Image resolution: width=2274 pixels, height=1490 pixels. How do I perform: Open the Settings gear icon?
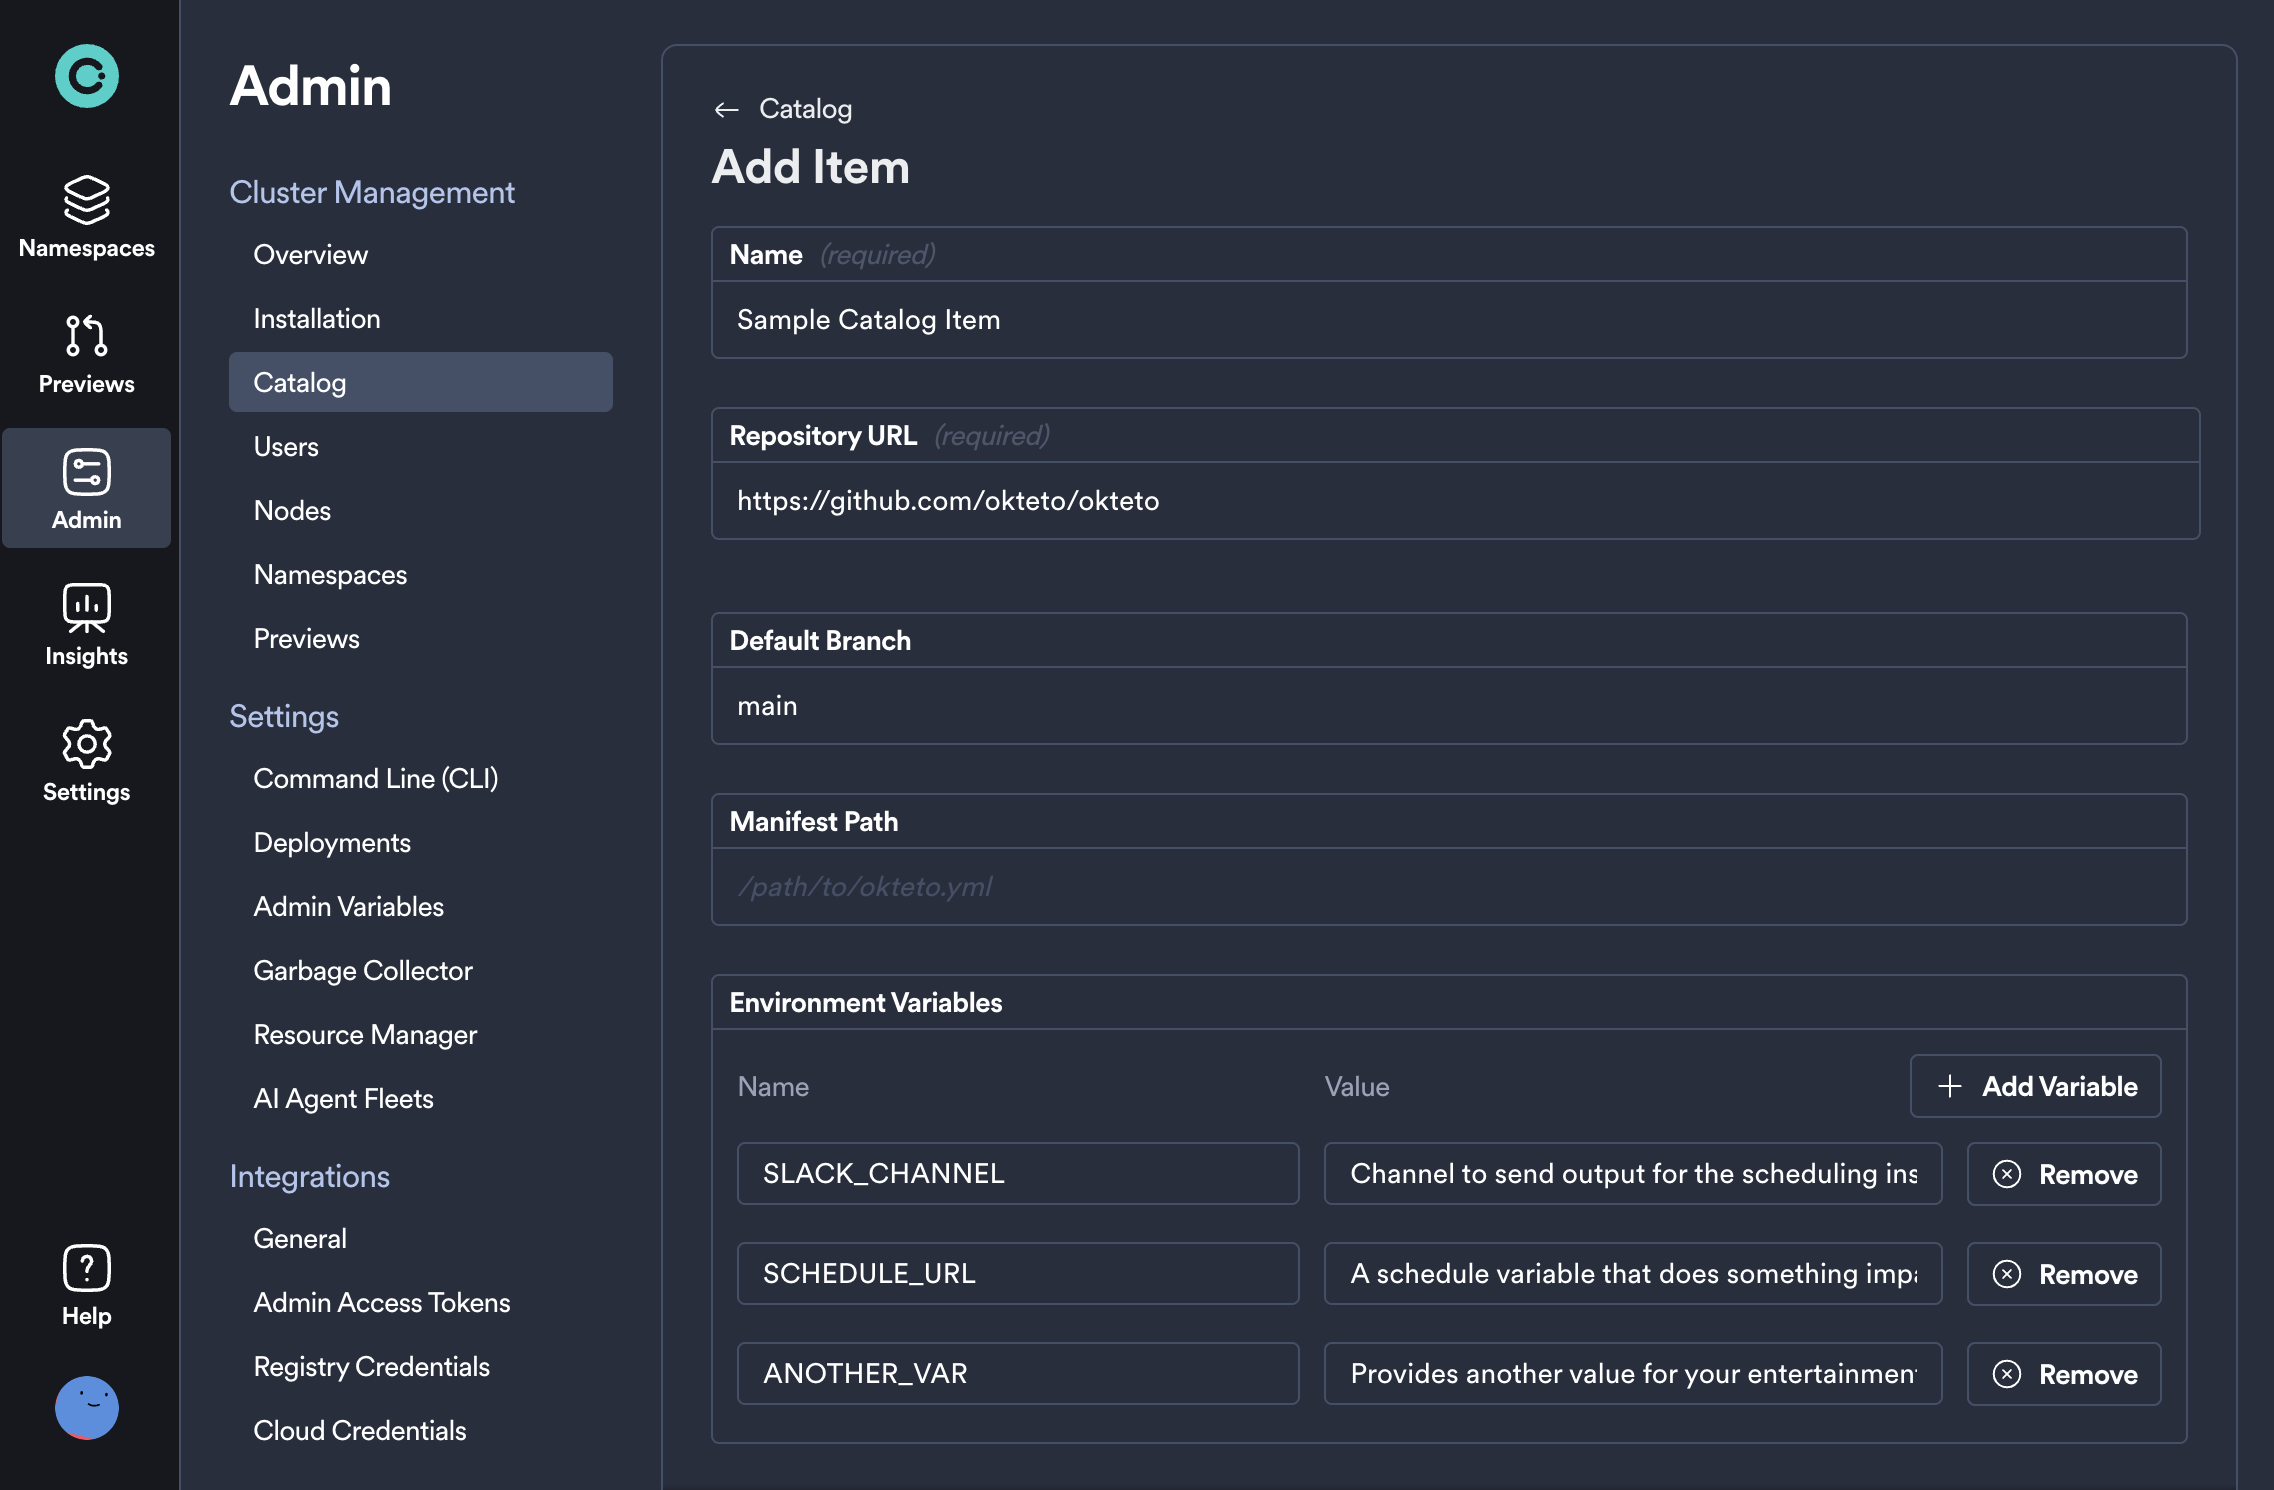(86, 744)
